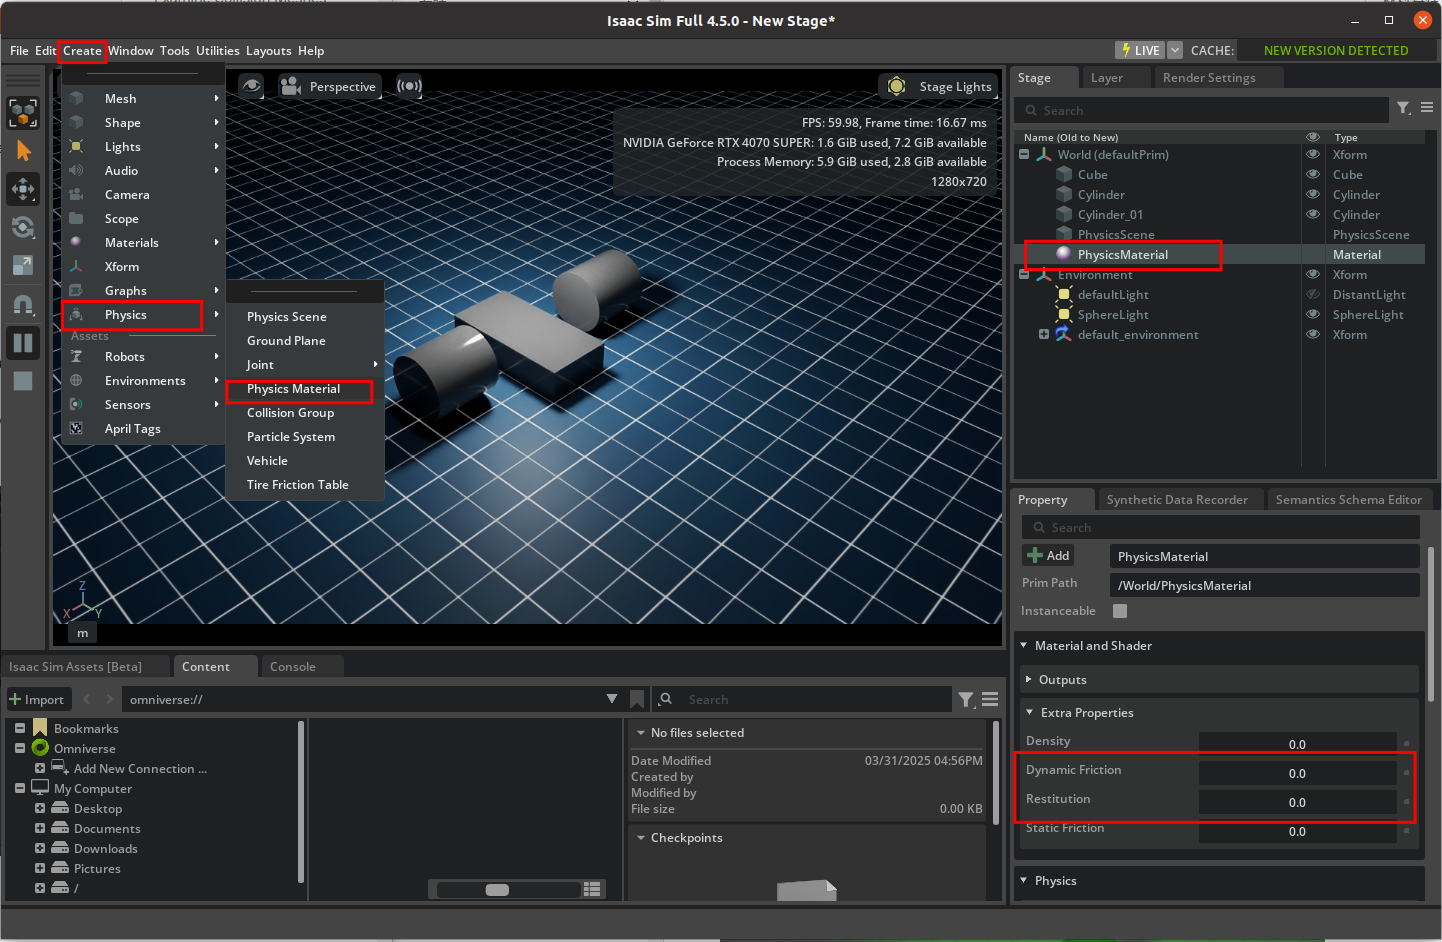Toggle visibility of Cylinder_01 prim
The width and height of the screenshot is (1442, 942).
[1313, 215]
